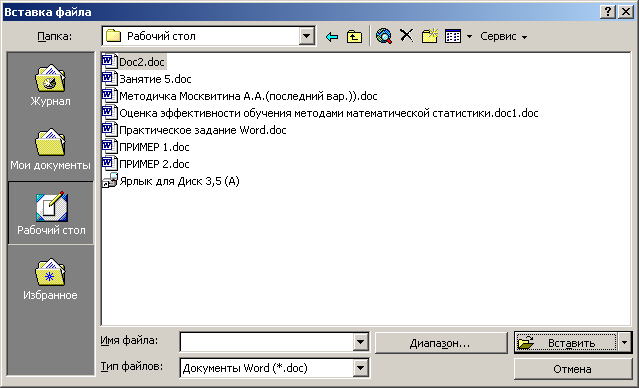Click the Word icon beside Оценка эффективности file
The height and width of the screenshot is (388, 639).
pyautogui.click(x=109, y=112)
